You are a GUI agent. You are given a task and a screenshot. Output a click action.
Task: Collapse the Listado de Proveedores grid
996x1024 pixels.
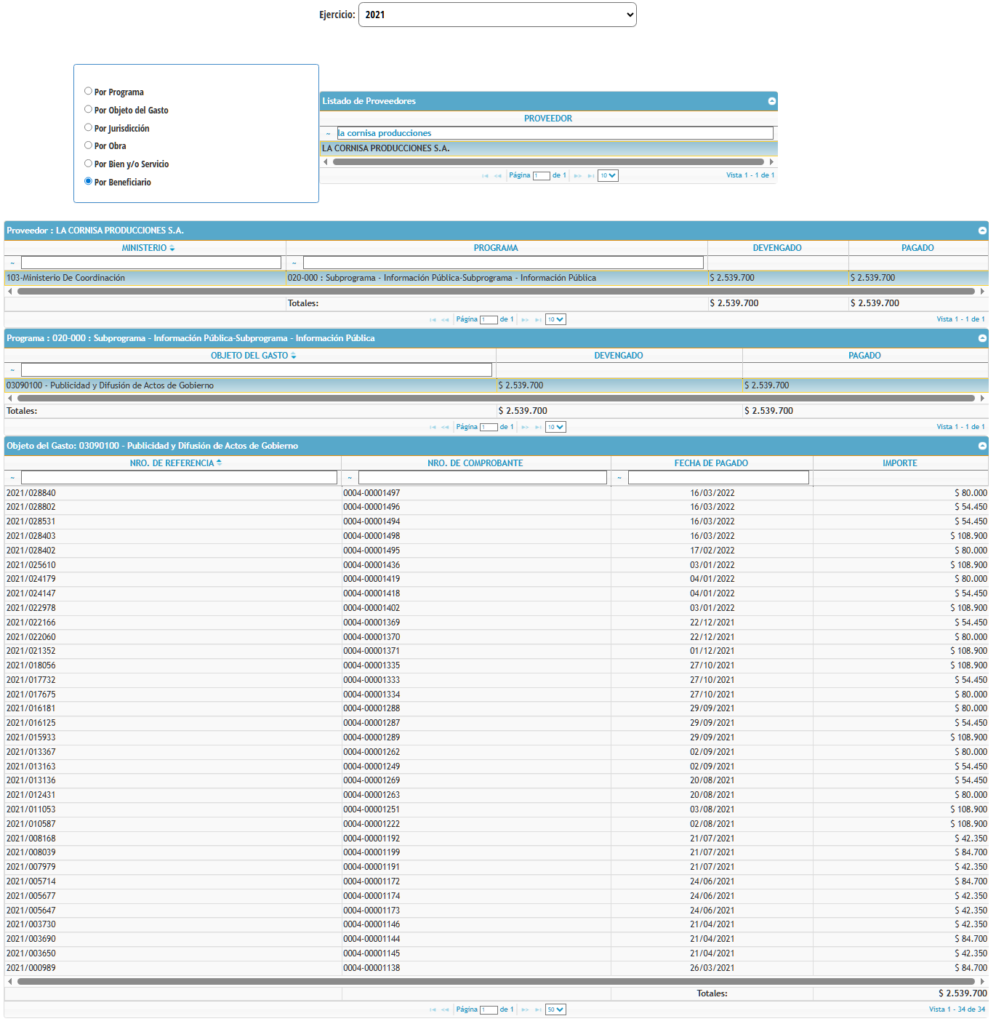pyautogui.click(x=771, y=101)
